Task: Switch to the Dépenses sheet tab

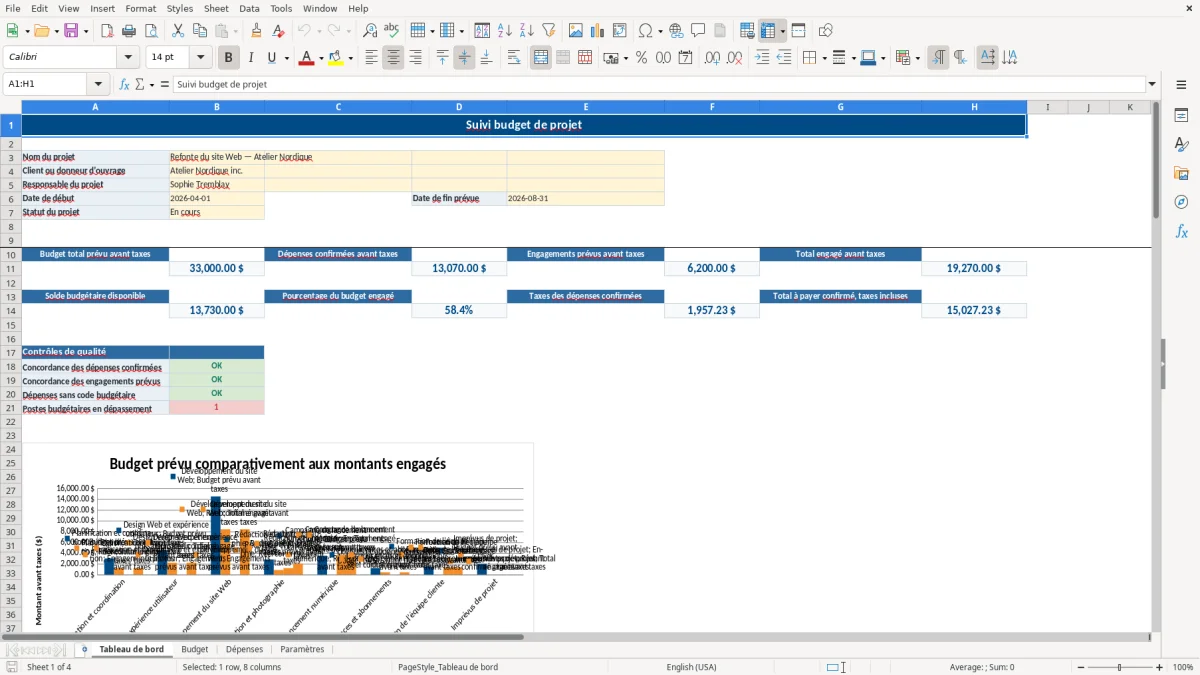Action: coord(244,649)
